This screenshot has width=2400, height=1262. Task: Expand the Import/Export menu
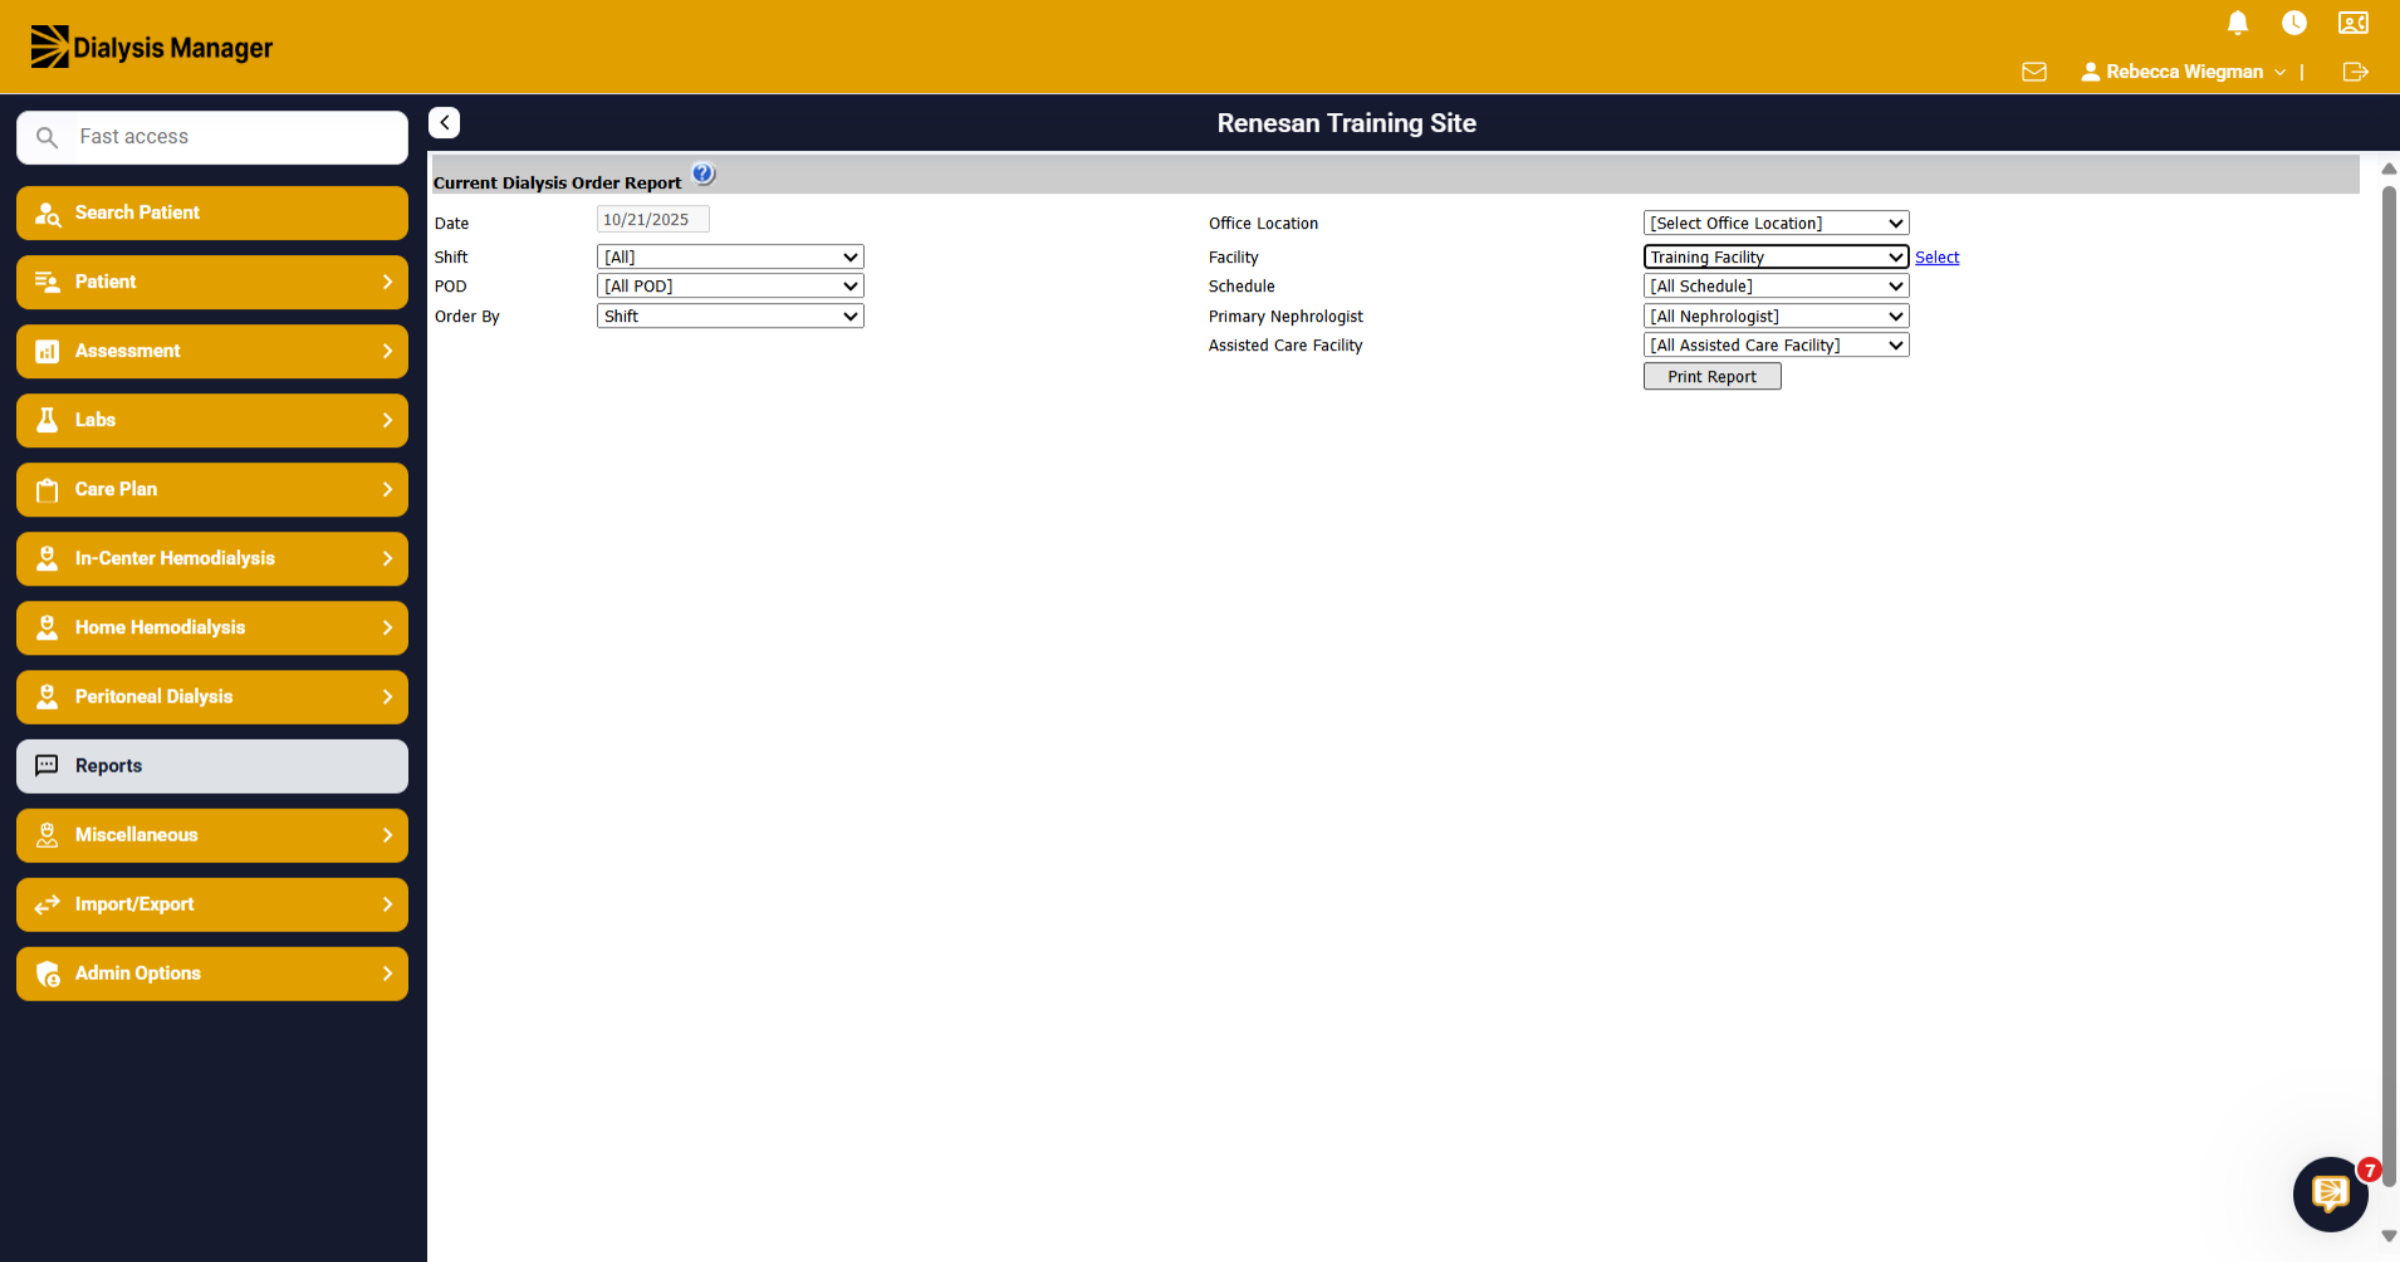(212, 904)
